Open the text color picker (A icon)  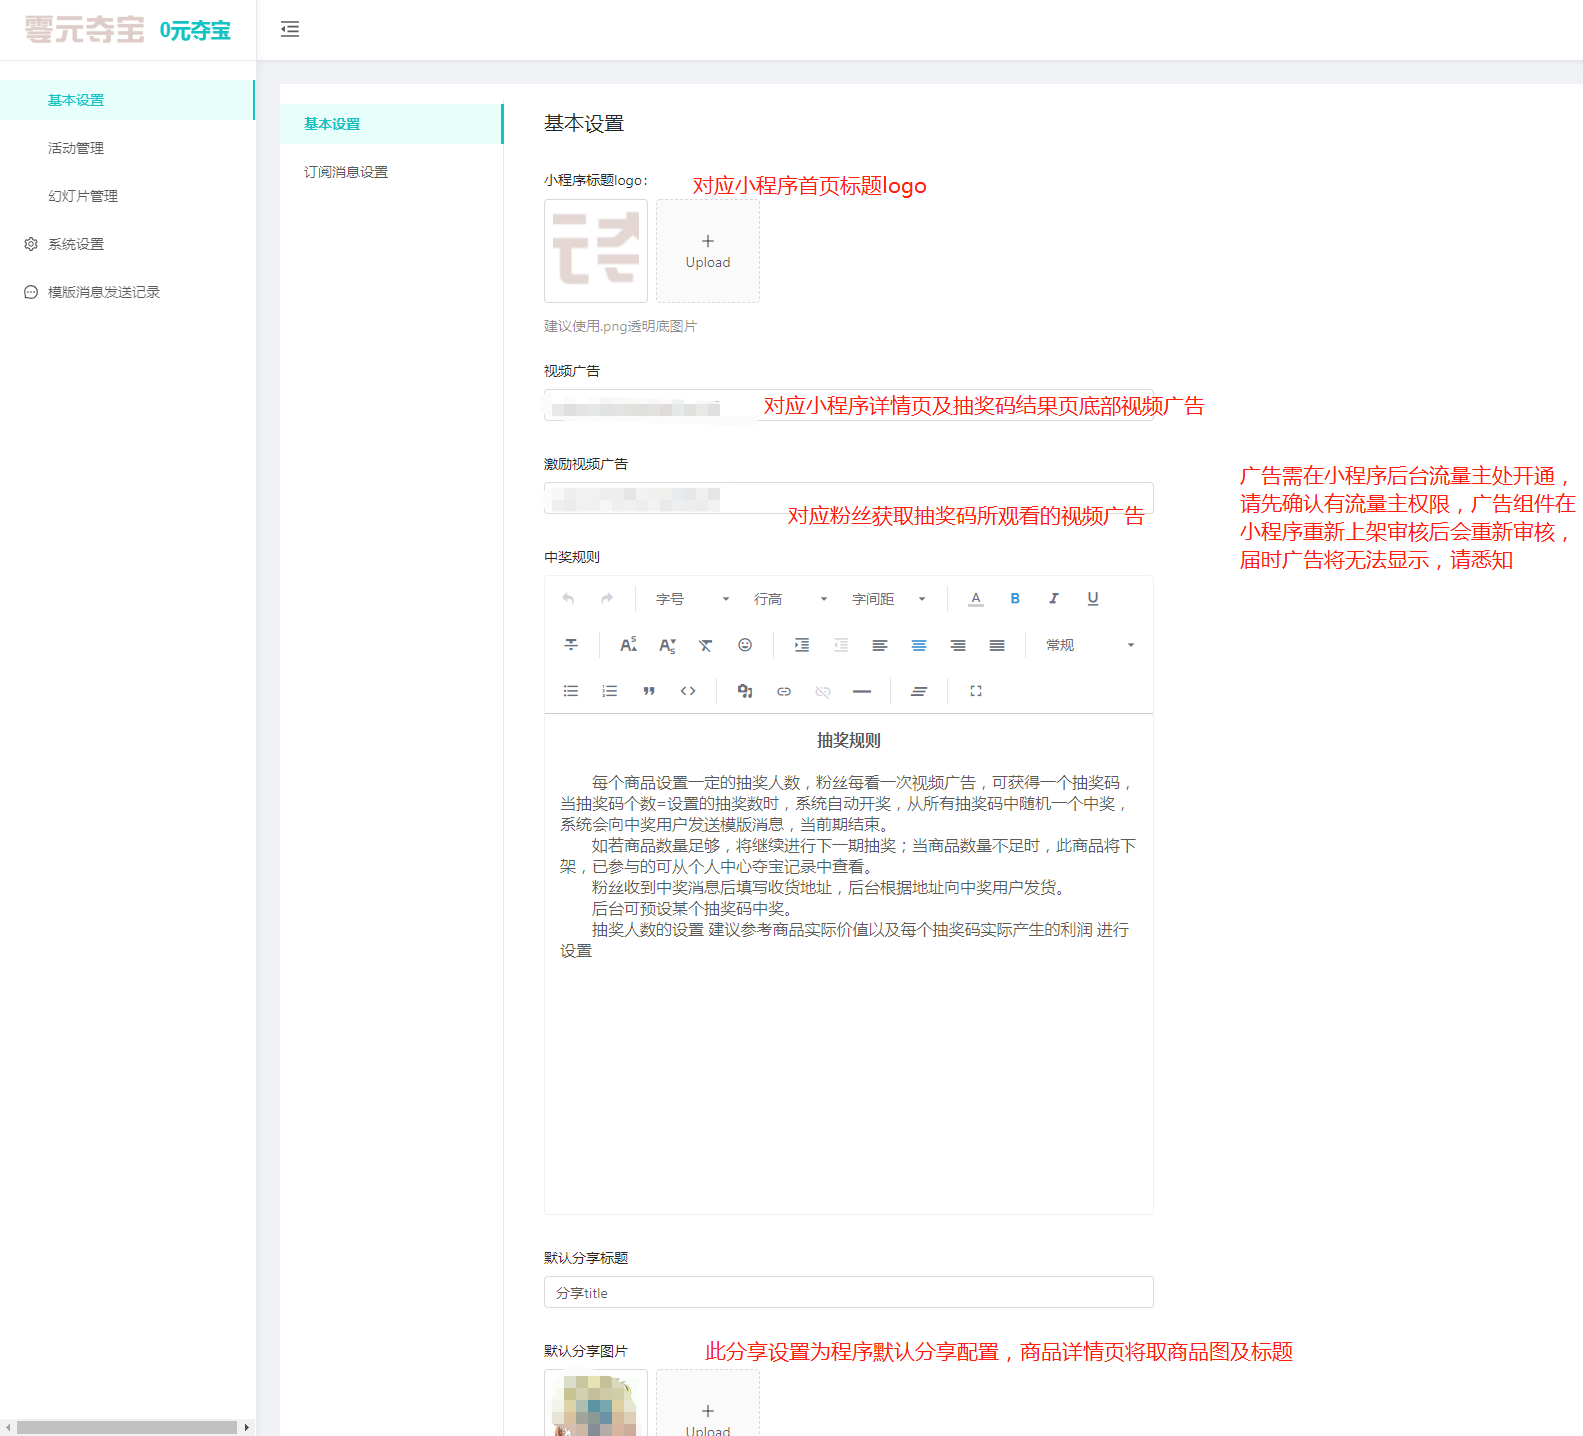coord(976,599)
